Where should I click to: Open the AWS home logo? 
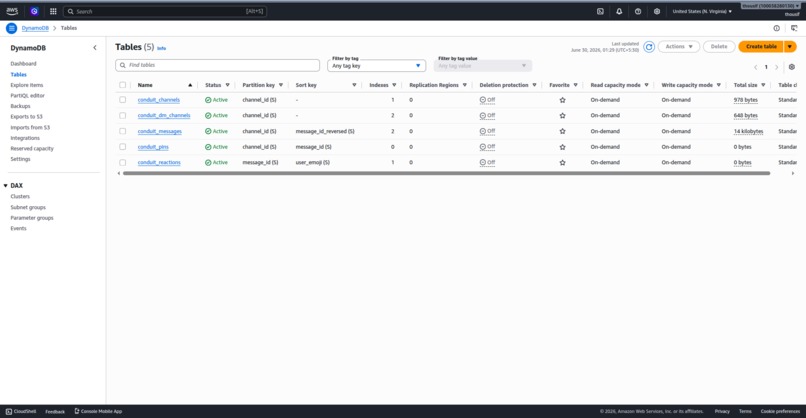point(12,11)
